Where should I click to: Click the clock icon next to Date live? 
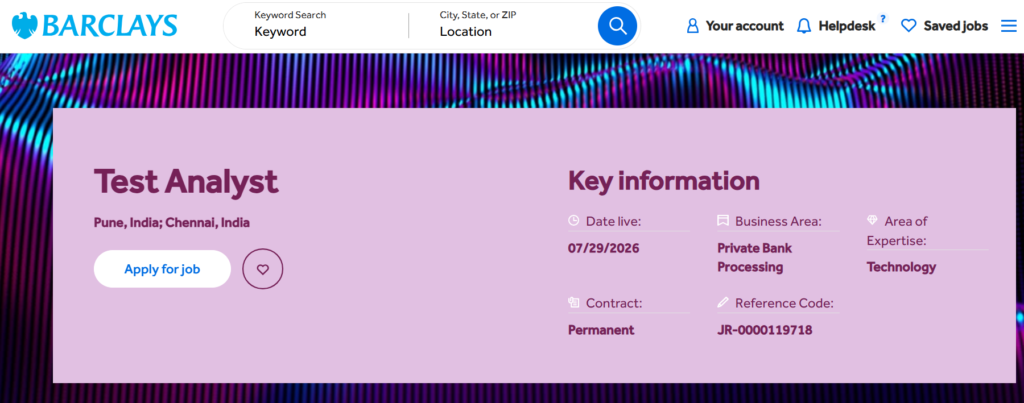(573, 221)
